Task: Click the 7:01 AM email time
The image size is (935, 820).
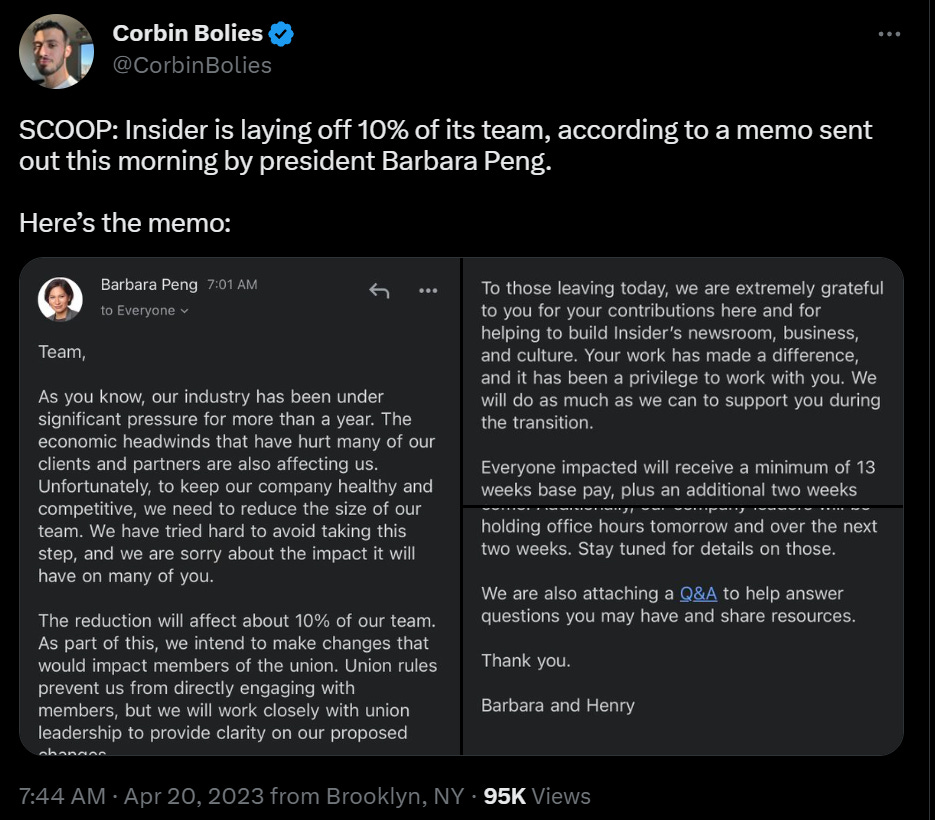Action: click(232, 285)
